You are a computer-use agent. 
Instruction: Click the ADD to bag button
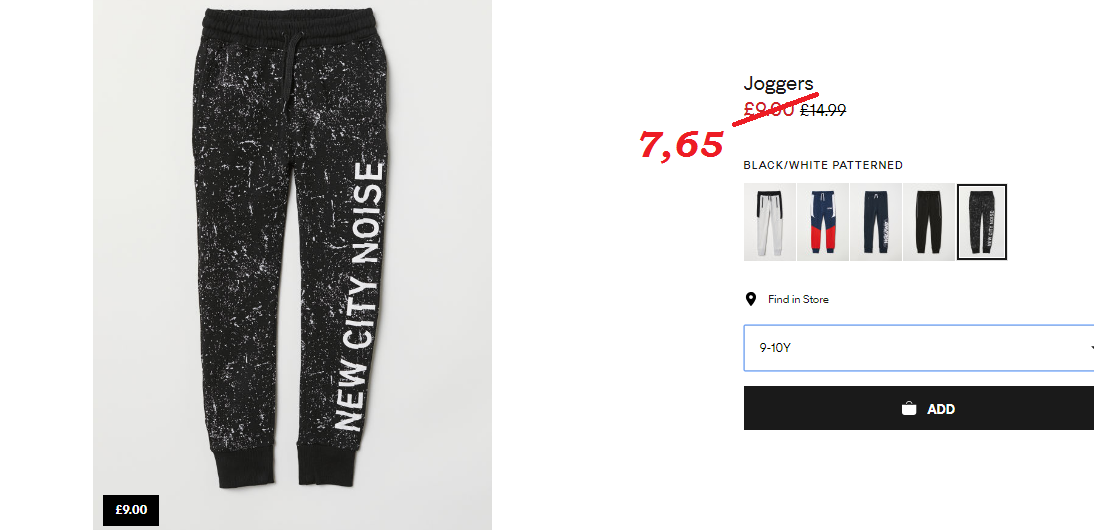click(x=919, y=408)
